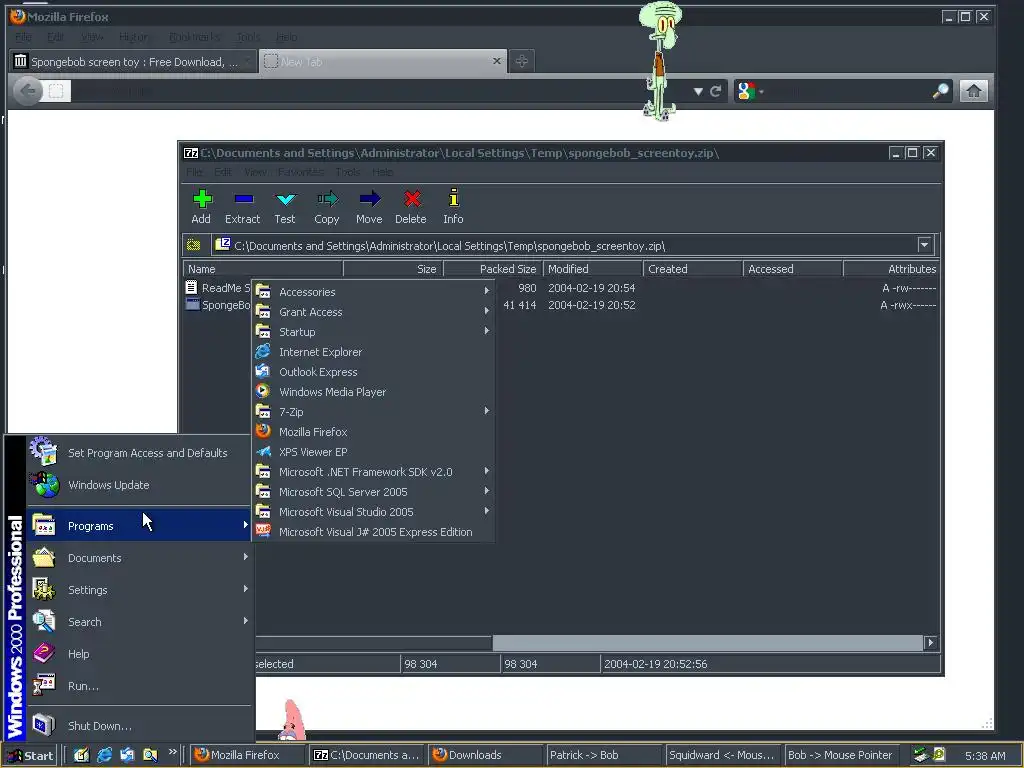The height and width of the screenshot is (768, 1024).
Task: Reload the page in Firefox
Action: point(716,91)
